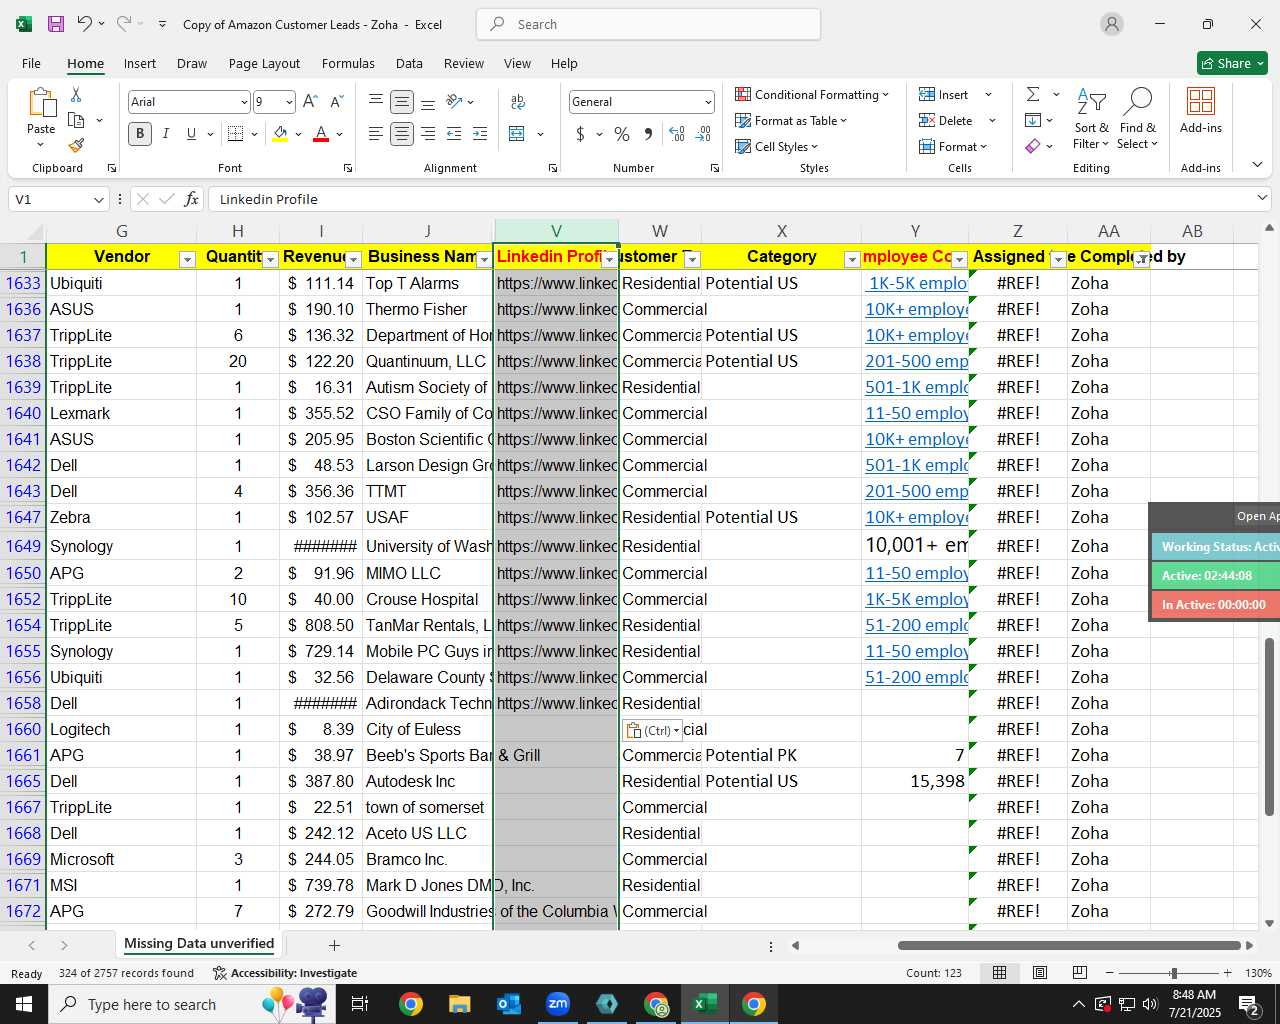Click the Insert Function fx icon
This screenshot has width=1280, height=1024.
point(191,199)
